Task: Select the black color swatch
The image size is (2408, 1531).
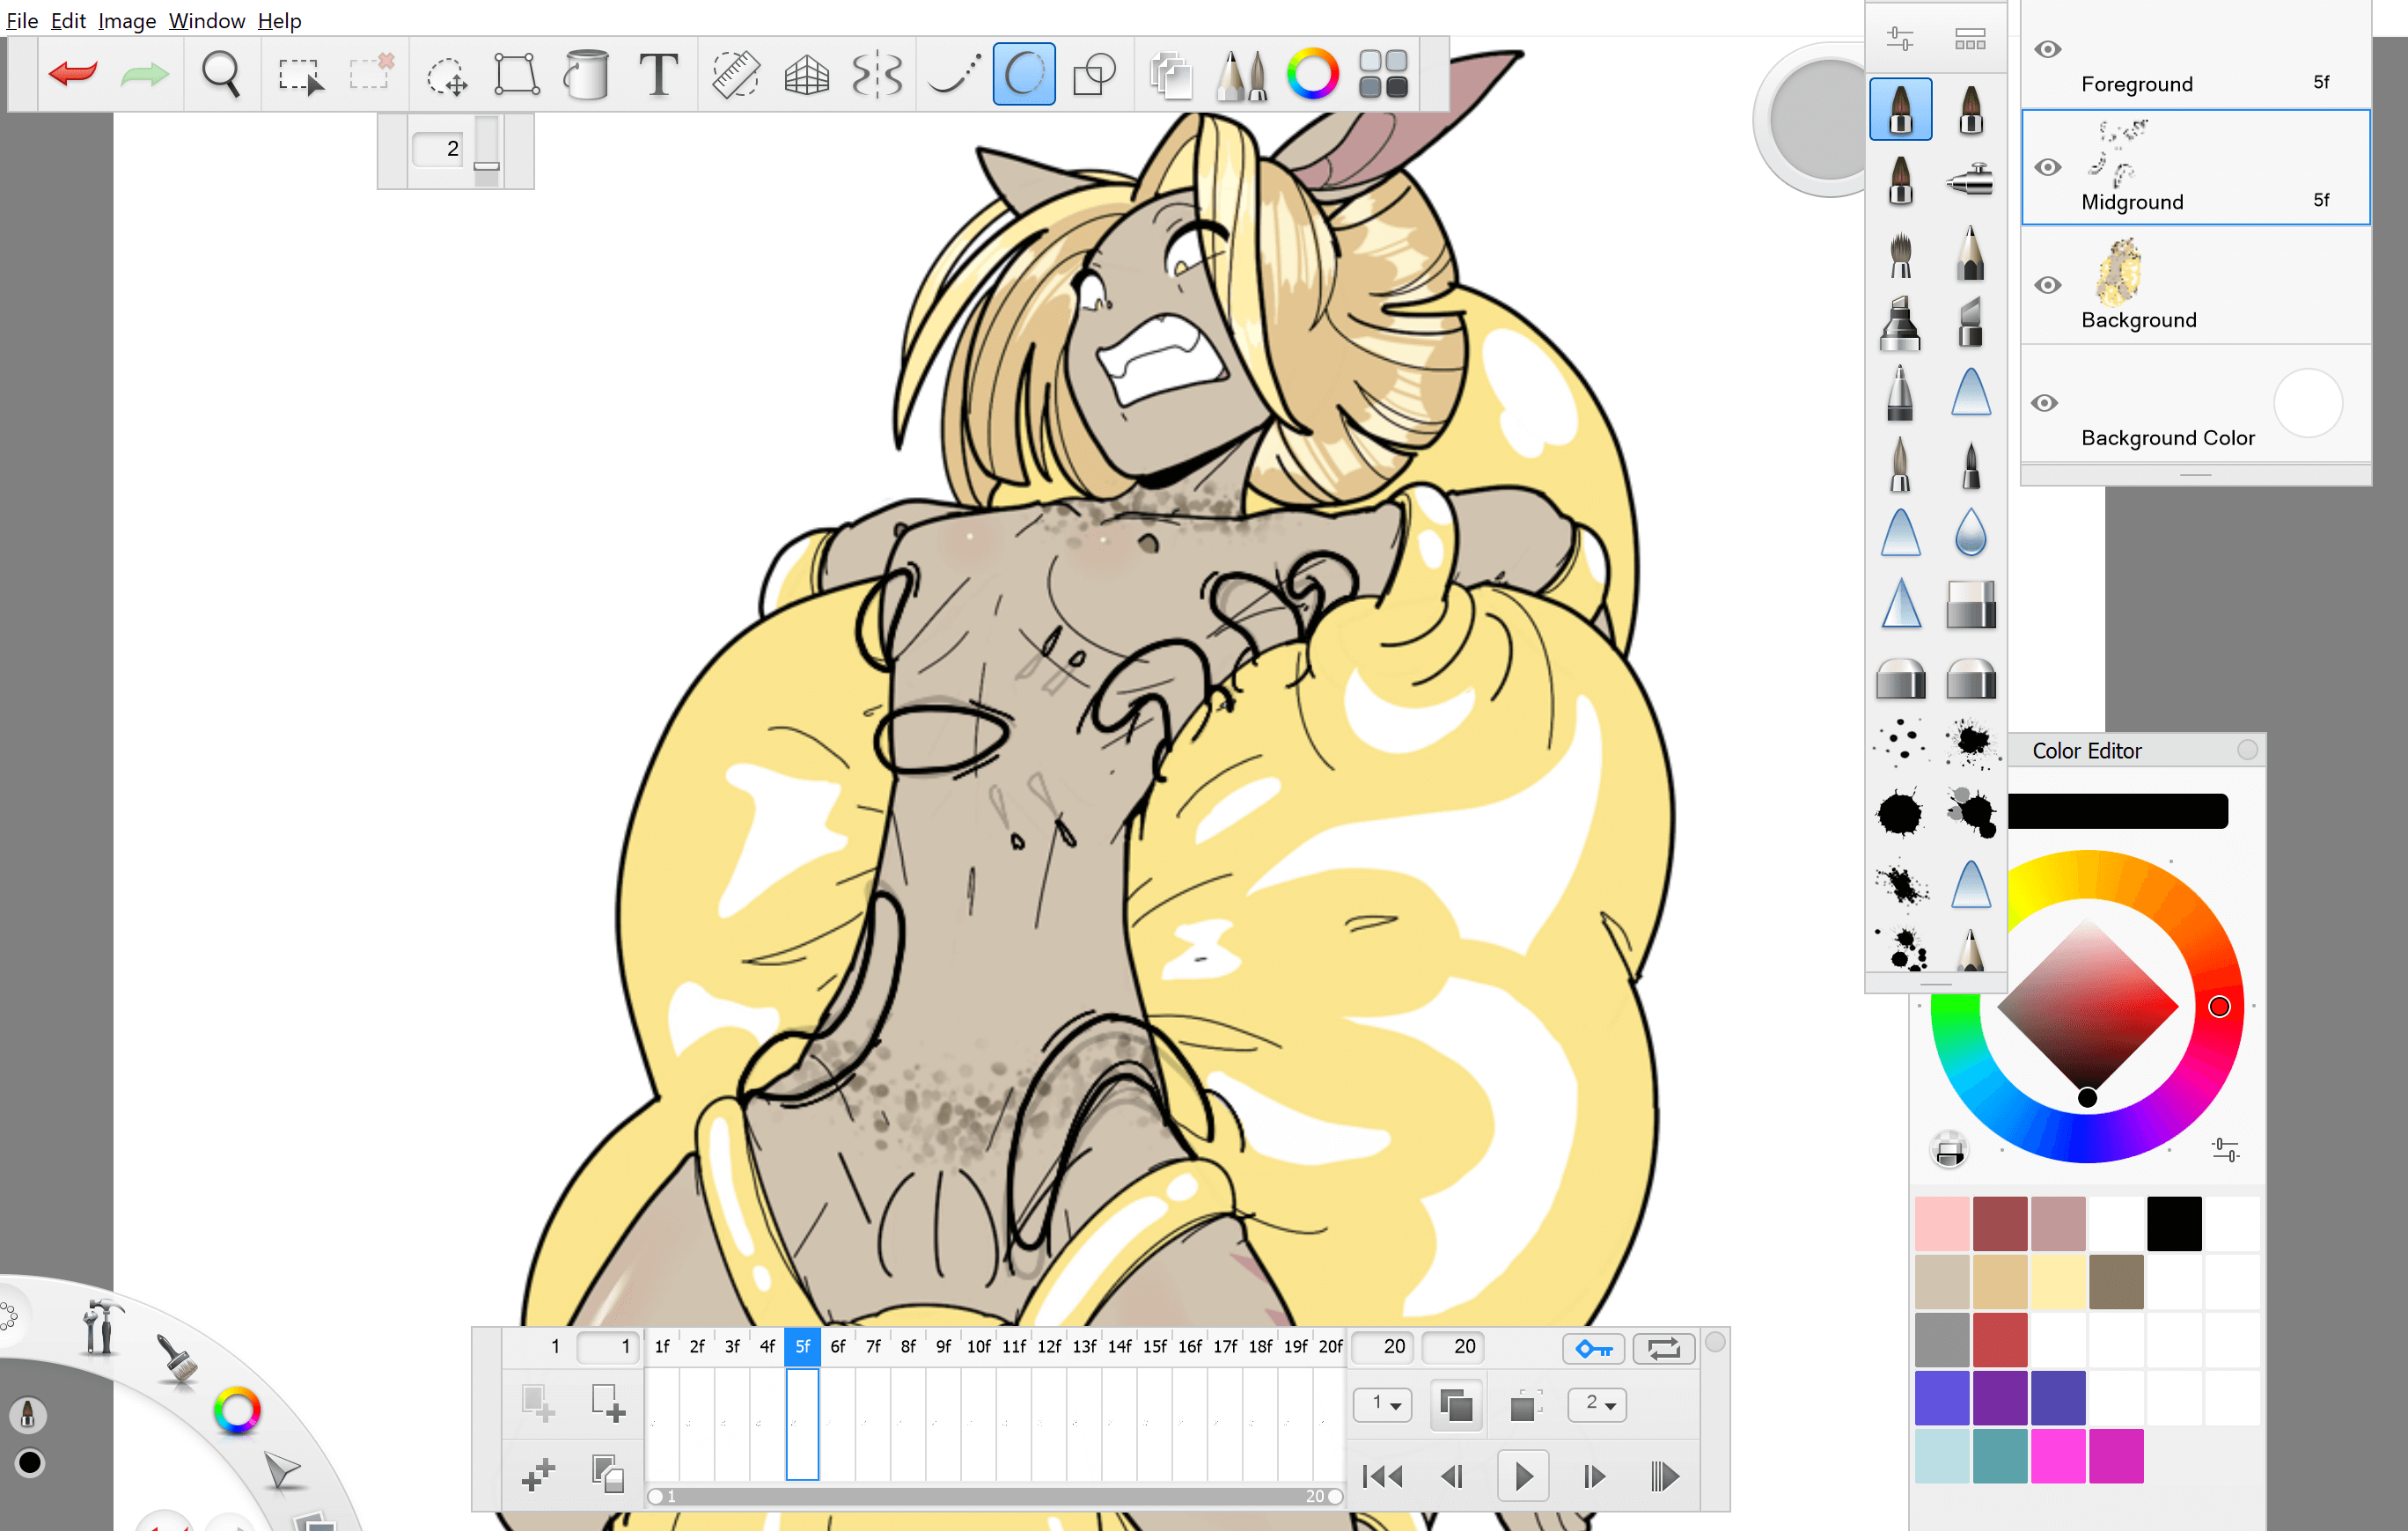Action: pyautogui.click(x=2173, y=1222)
